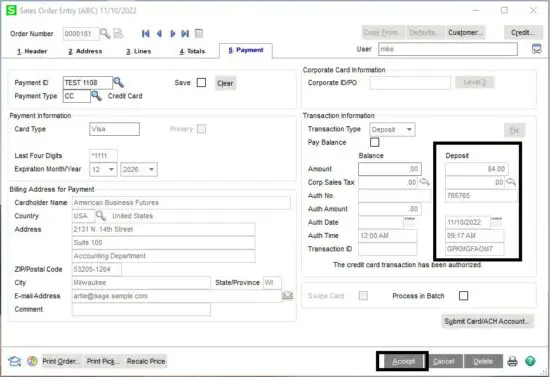Click into the User field
This screenshot has width=550, height=377.
point(448,49)
